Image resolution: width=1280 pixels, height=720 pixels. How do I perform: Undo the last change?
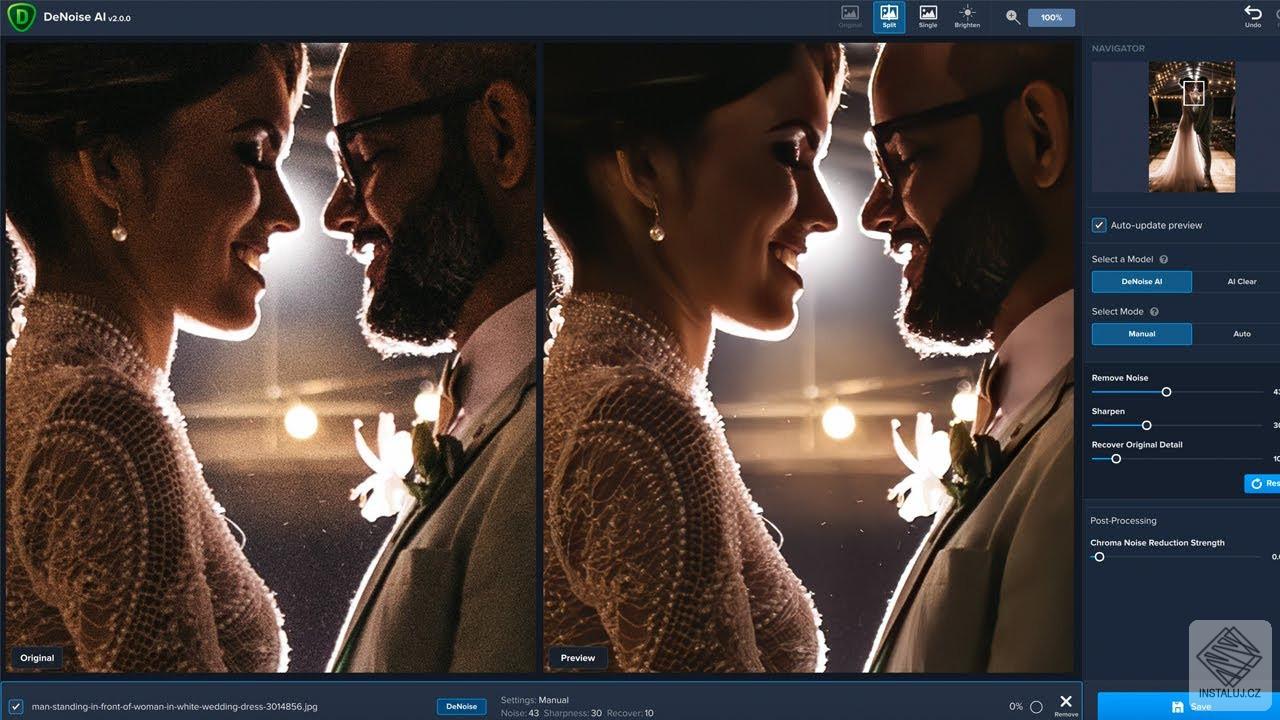click(1253, 16)
